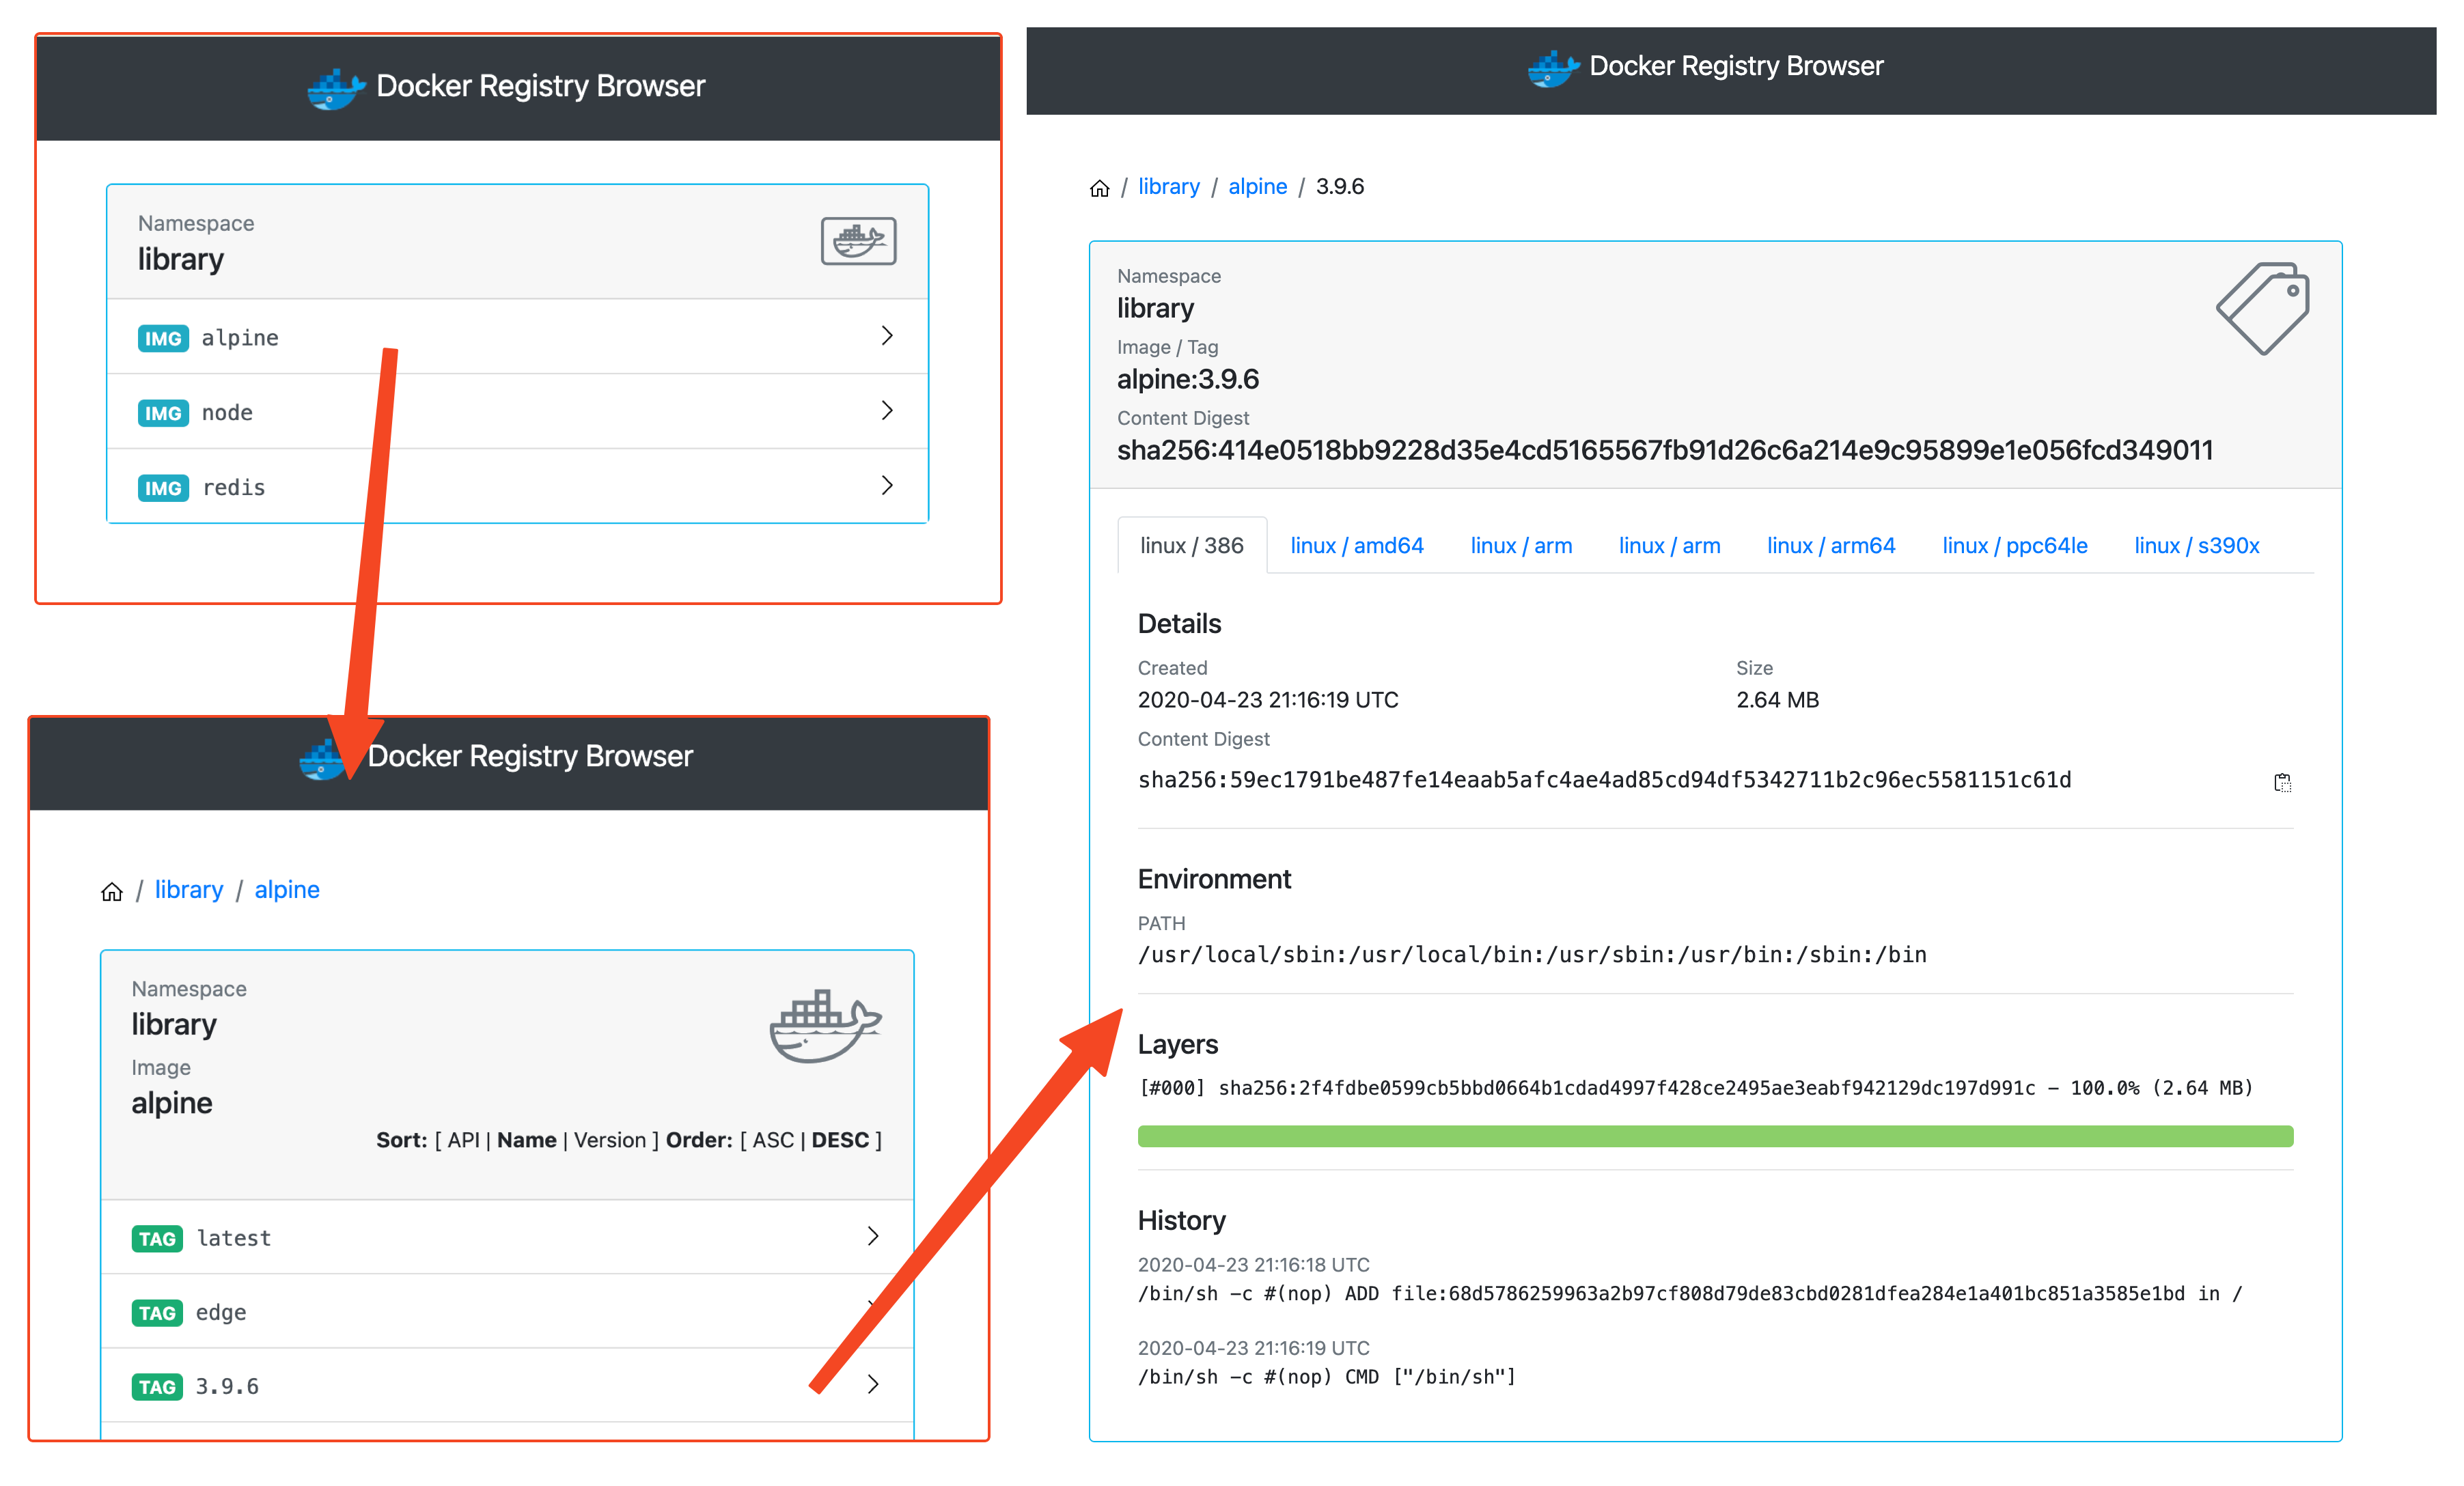Set order to DESC
The height and width of the screenshot is (1486, 2464).
pyautogui.click(x=840, y=1140)
